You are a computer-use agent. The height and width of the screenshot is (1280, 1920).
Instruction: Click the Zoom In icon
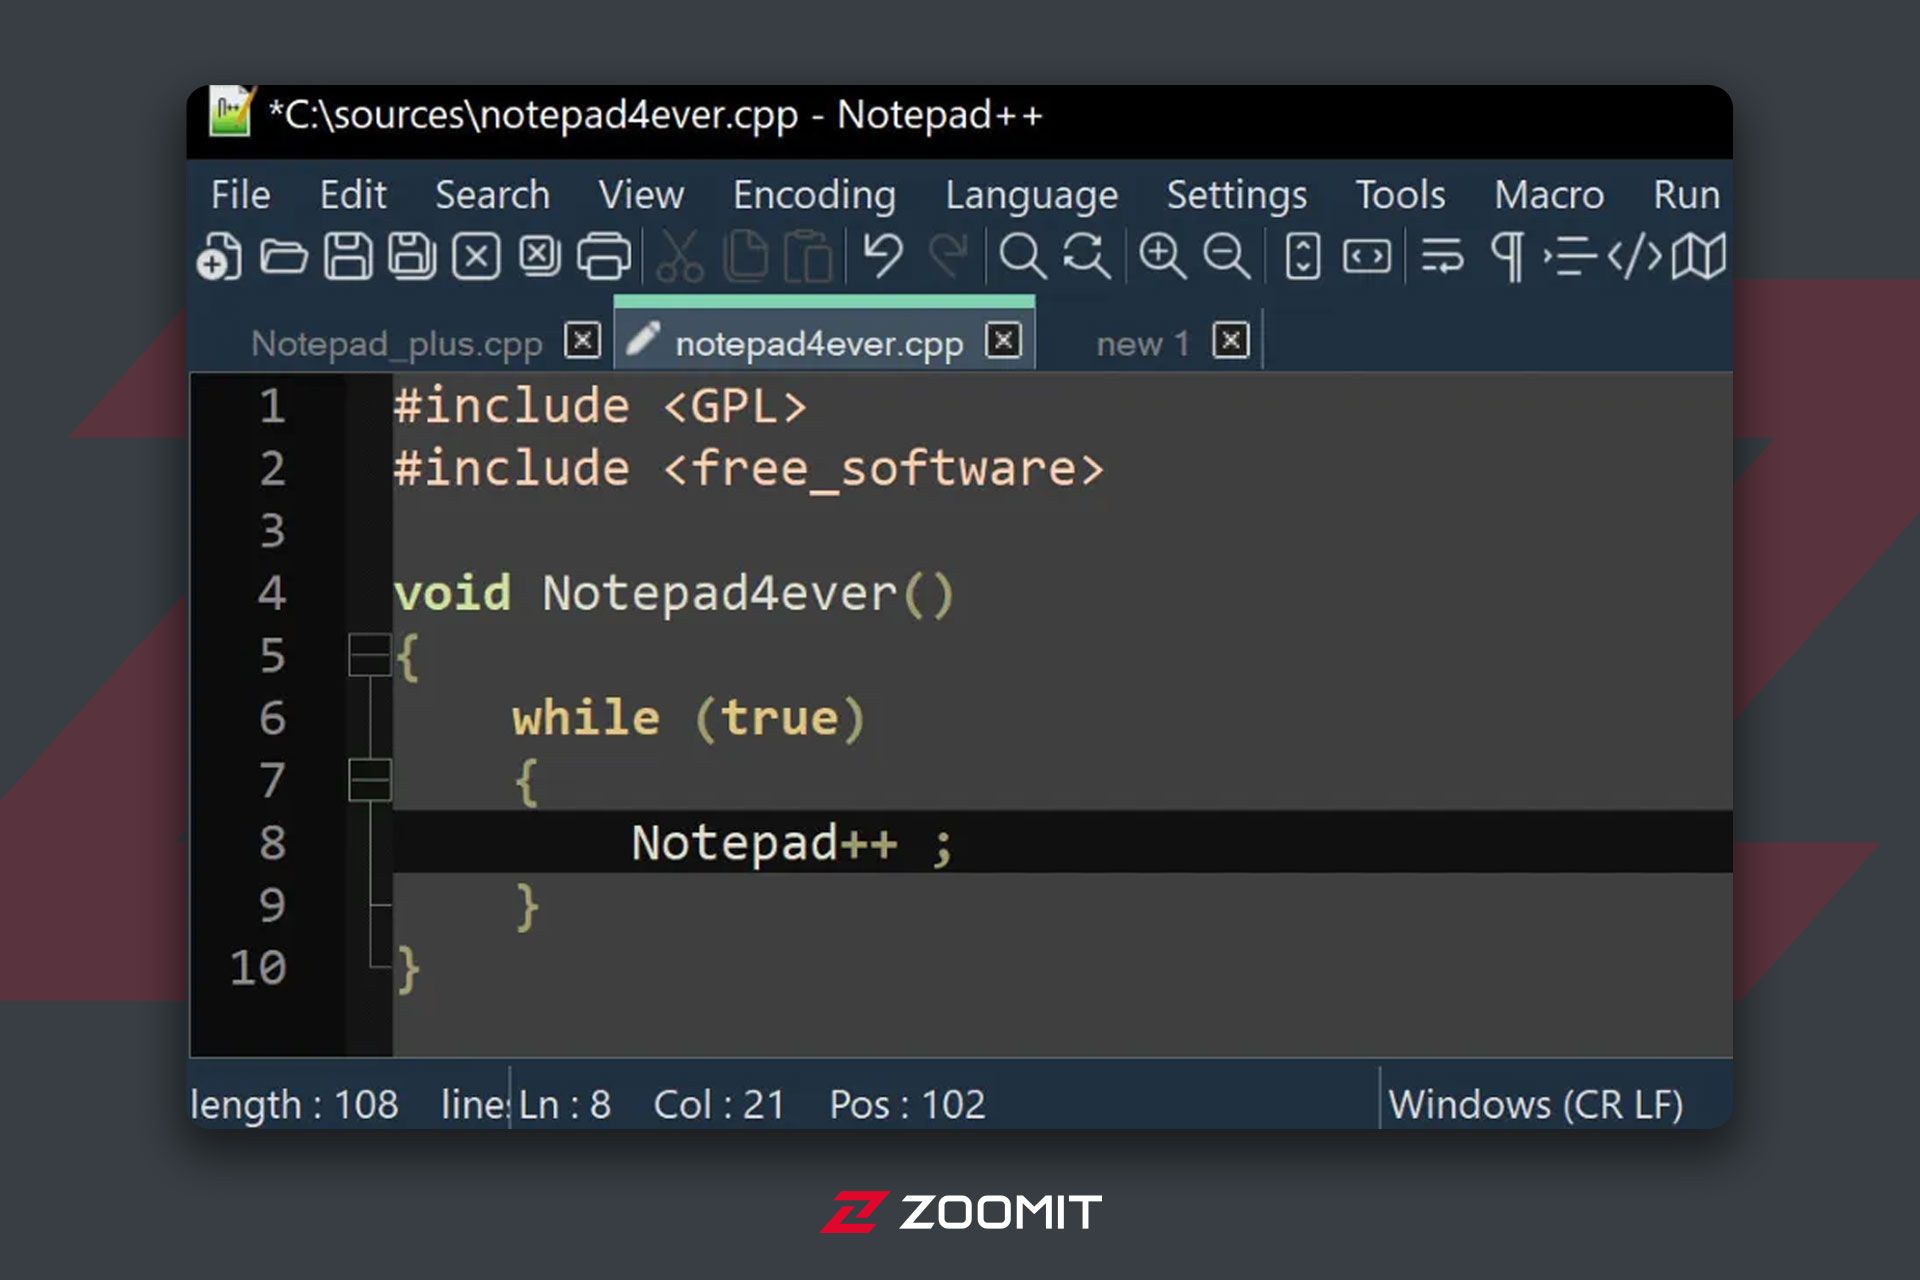1162,256
